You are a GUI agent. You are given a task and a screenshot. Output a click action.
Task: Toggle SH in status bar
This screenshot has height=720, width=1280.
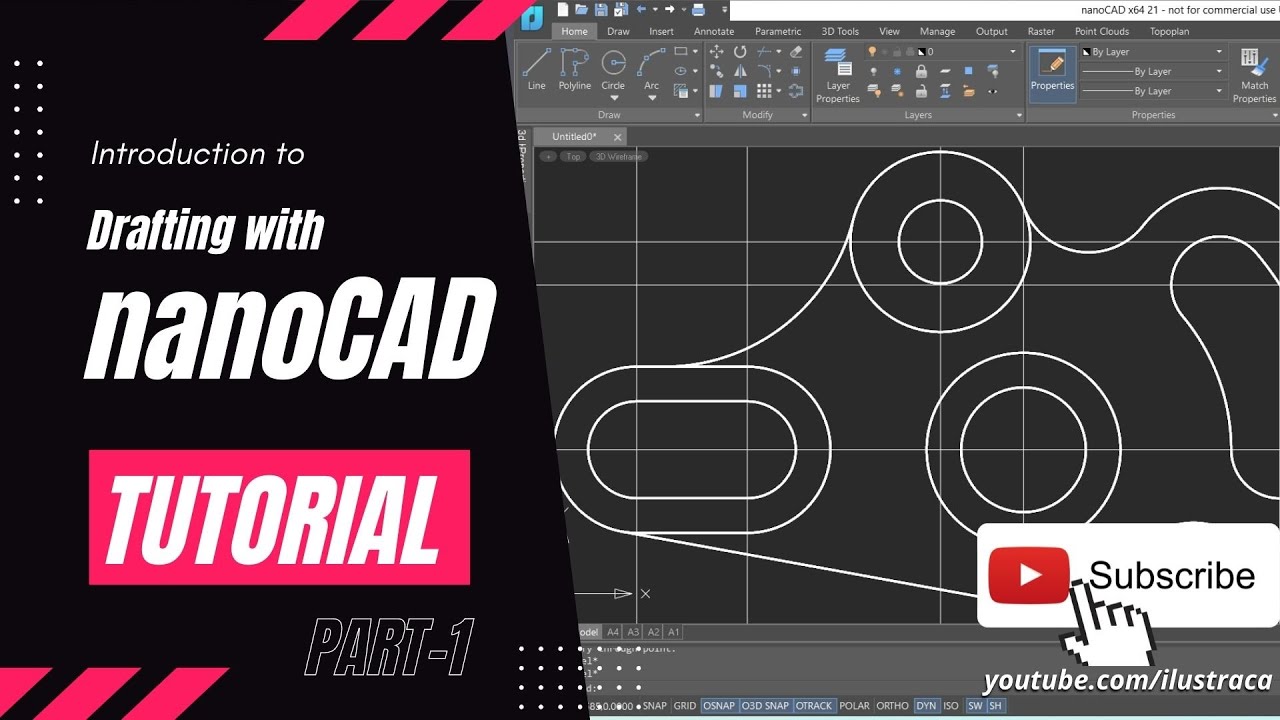995,706
